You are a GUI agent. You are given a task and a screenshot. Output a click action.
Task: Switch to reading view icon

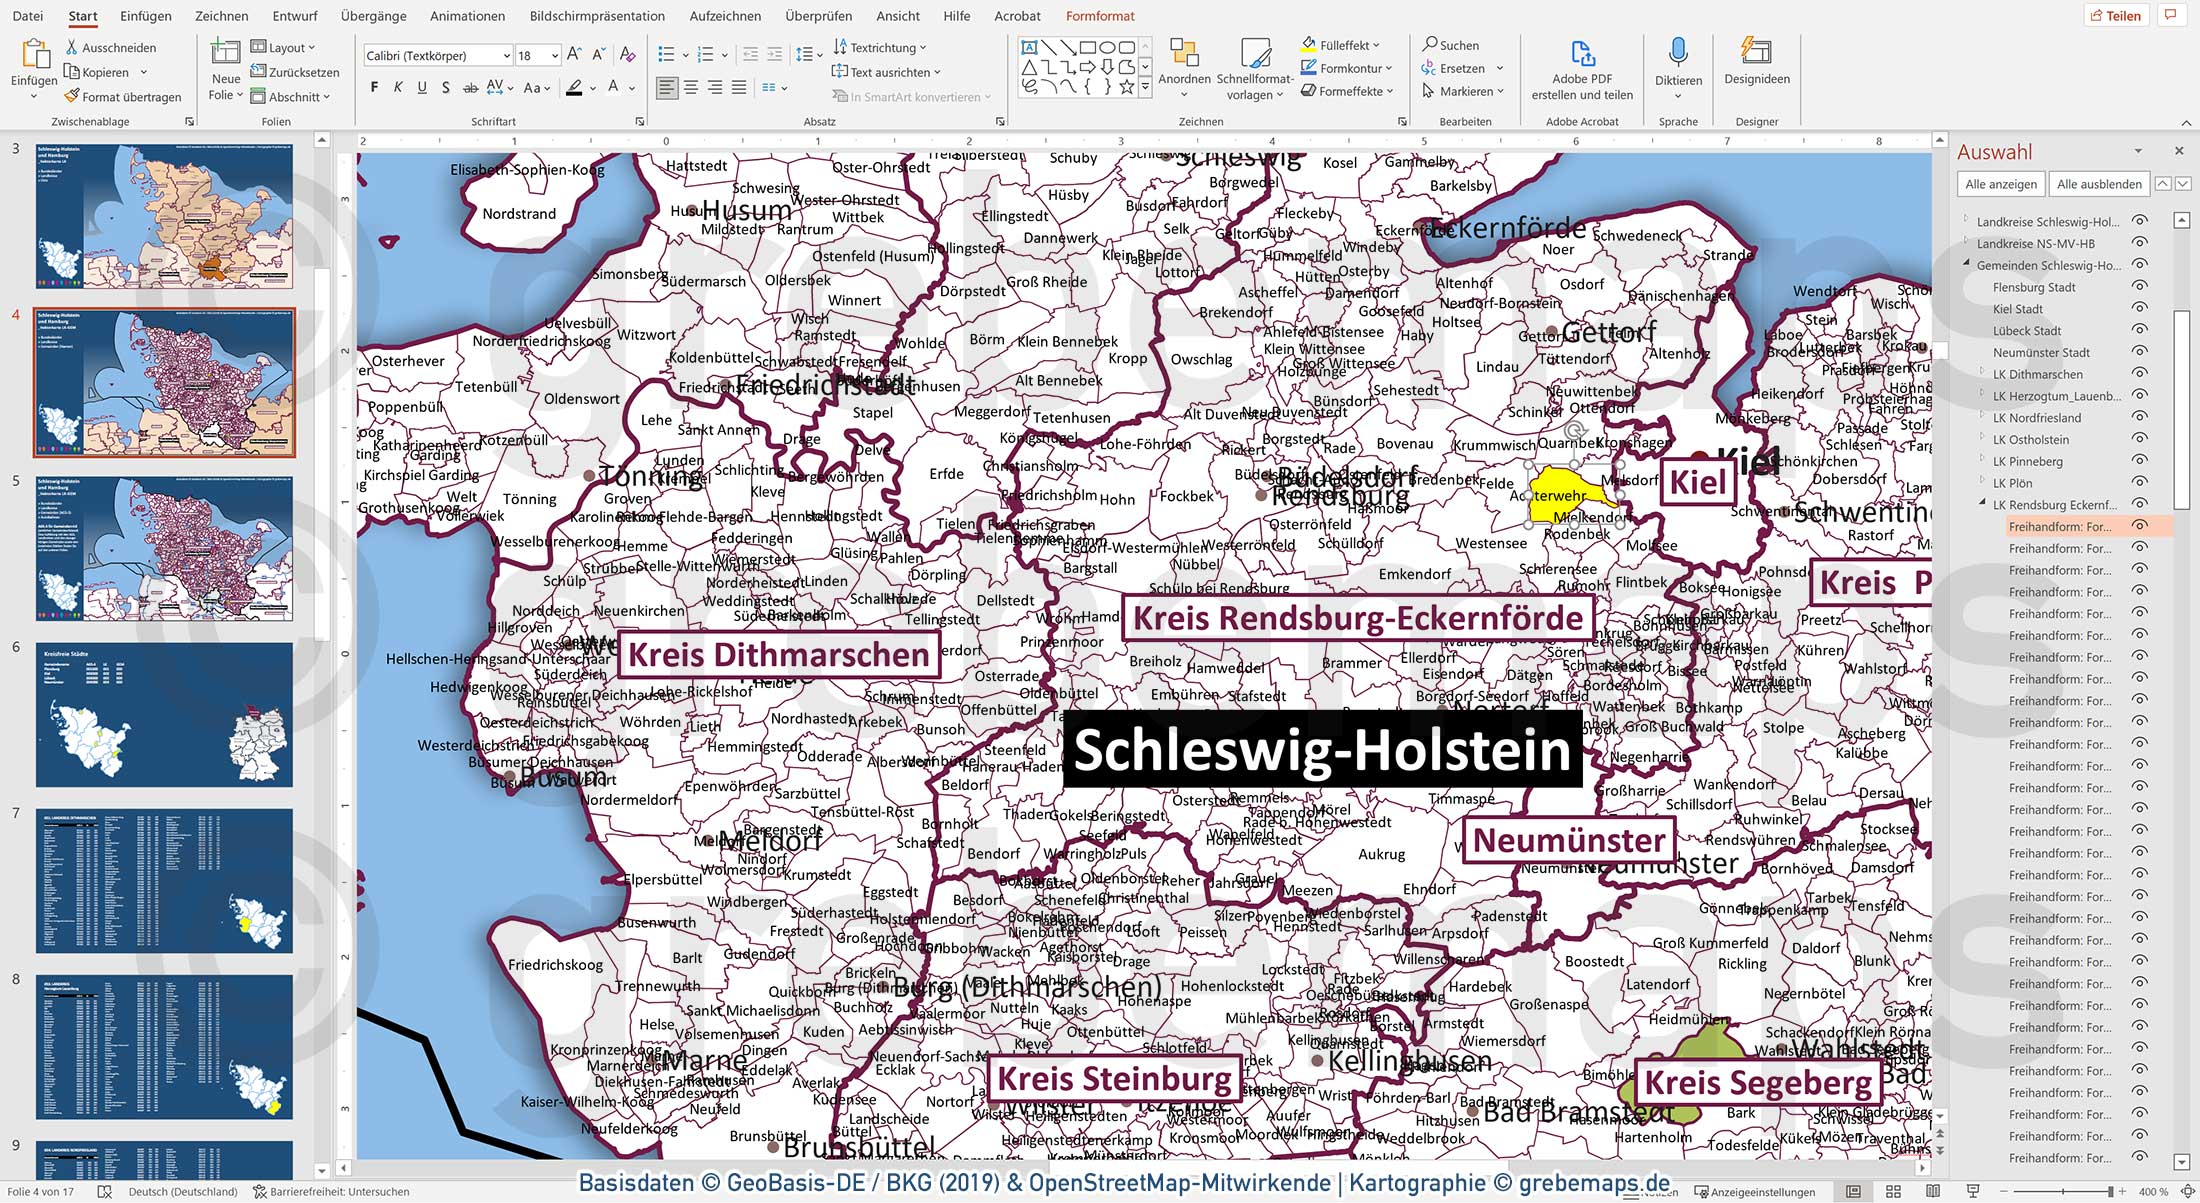point(1932,1192)
